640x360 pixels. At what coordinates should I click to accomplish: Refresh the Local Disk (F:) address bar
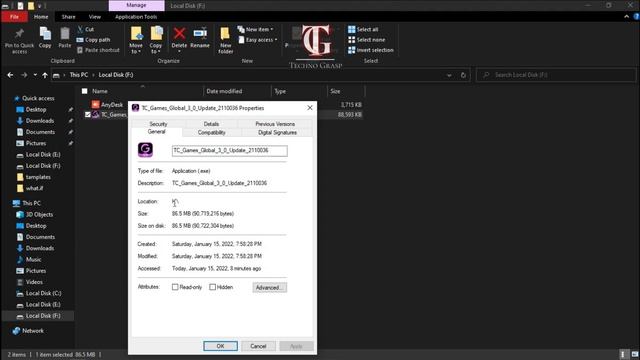(x=463, y=75)
